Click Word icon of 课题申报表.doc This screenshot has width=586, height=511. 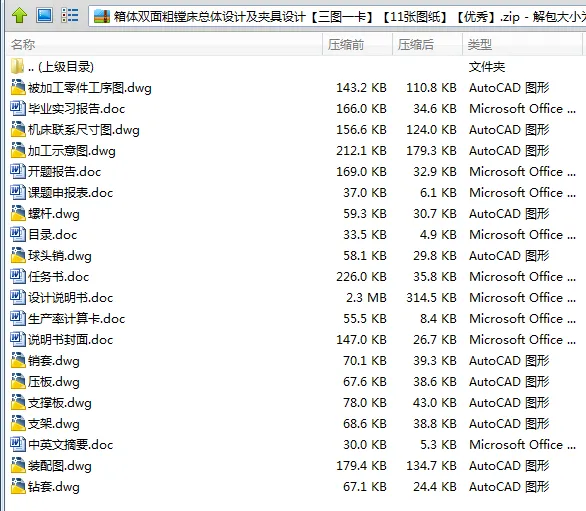click(18, 192)
